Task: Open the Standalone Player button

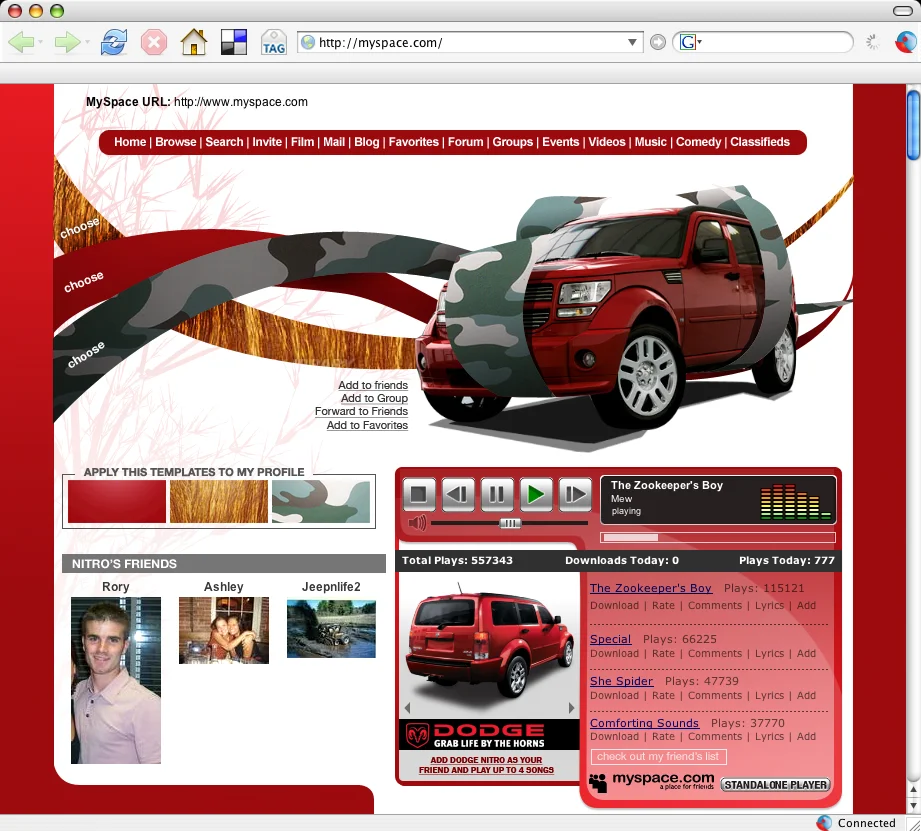Action: point(775,785)
